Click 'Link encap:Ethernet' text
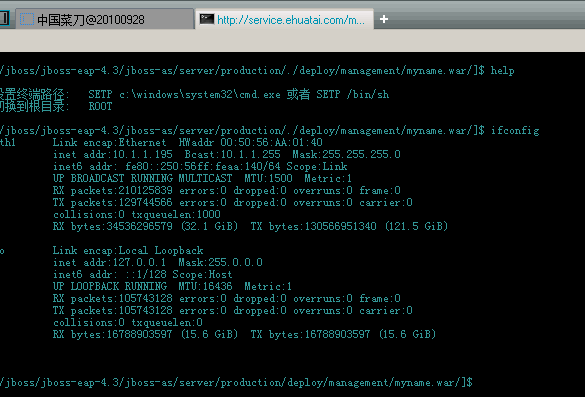Screen dimensions: 585x400 pos(109,142)
